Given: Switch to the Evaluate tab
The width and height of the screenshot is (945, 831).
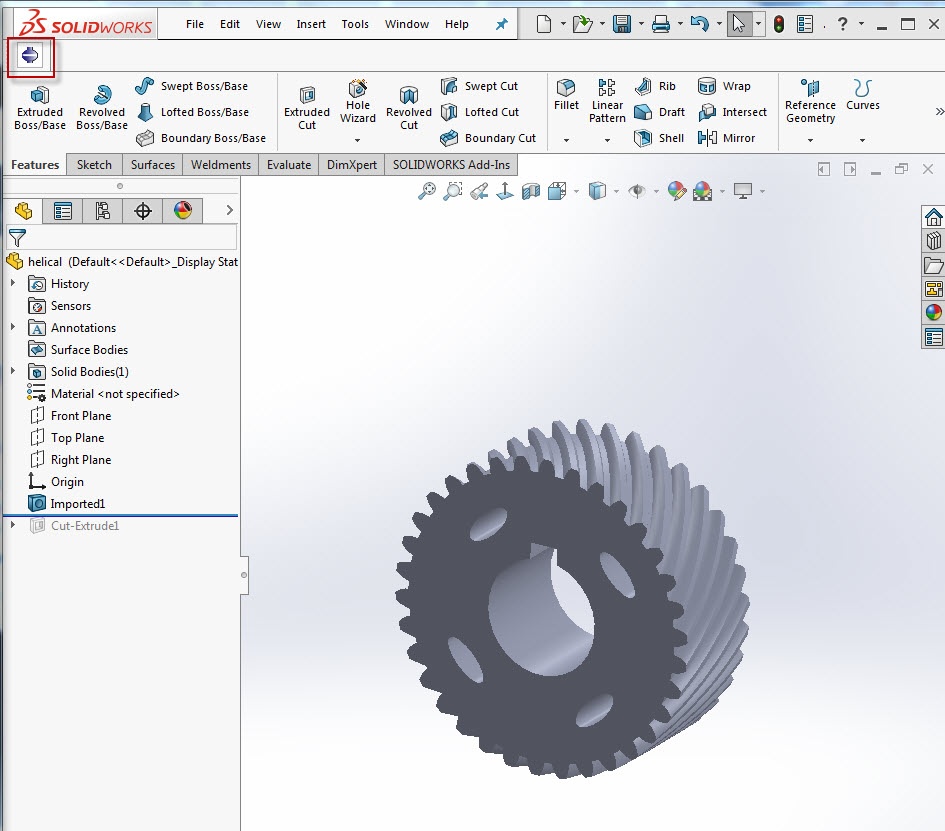Looking at the screenshot, I should pos(288,164).
